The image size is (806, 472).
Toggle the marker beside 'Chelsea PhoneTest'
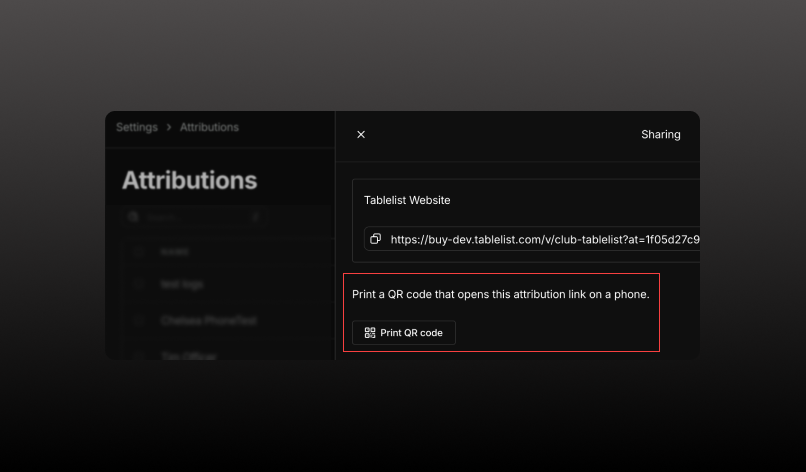click(138, 320)
